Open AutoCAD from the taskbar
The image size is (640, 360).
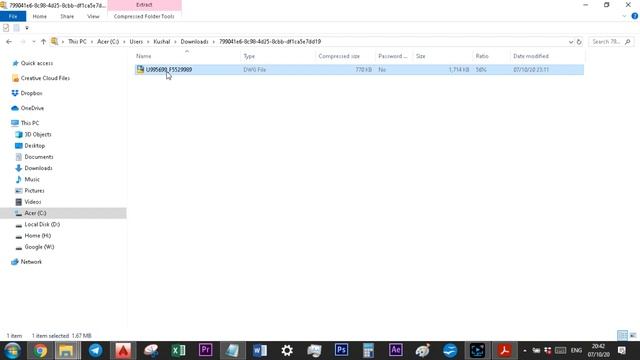[123, 351]
